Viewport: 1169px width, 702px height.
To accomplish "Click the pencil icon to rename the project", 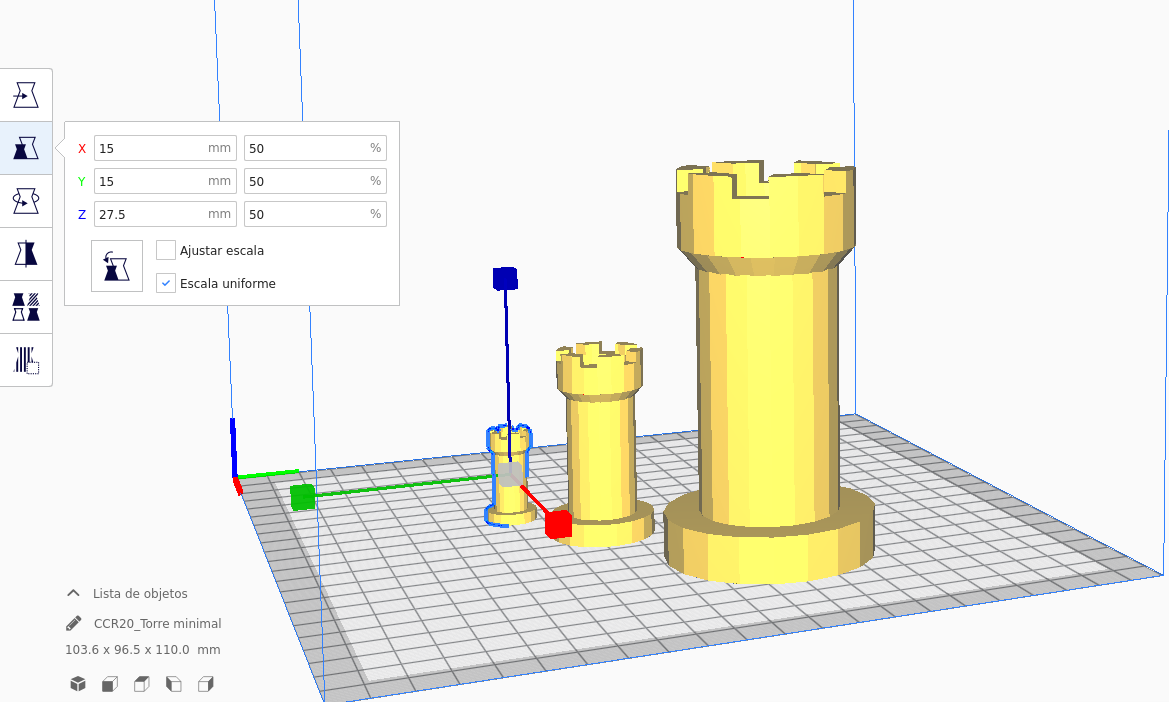I will click(x=74, y=623).
